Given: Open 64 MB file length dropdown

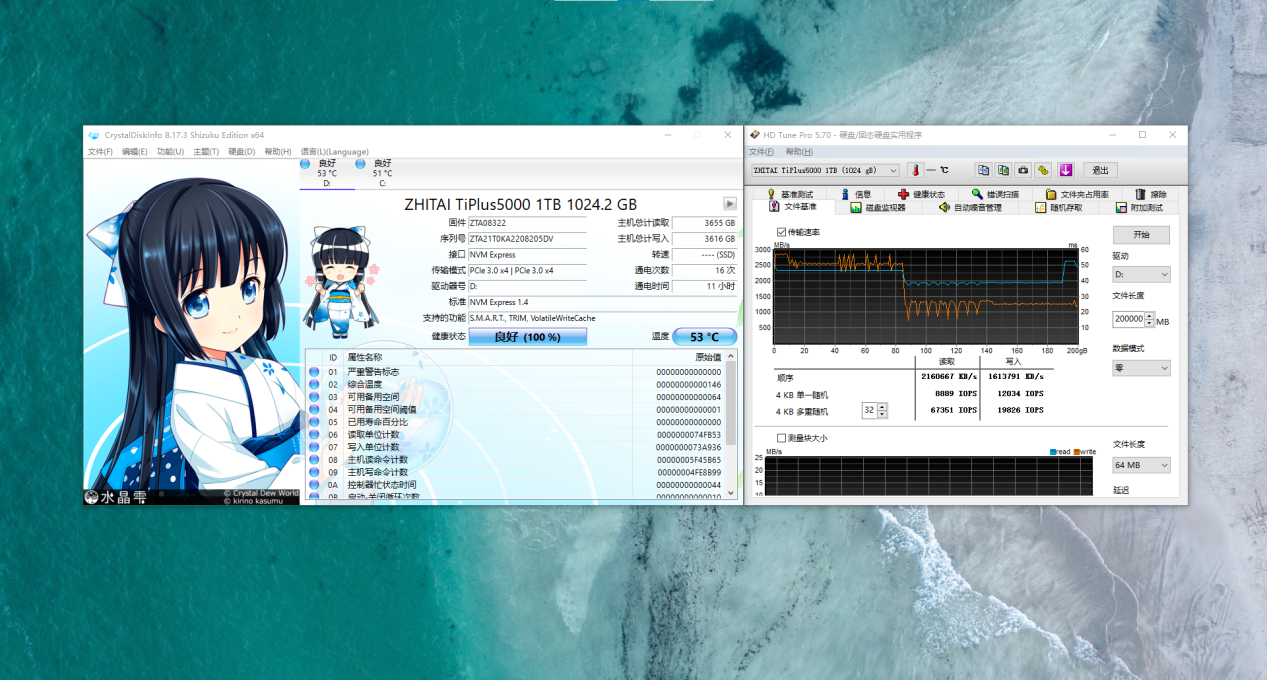Looking at the screenshot, I should tap(1141, 465).
